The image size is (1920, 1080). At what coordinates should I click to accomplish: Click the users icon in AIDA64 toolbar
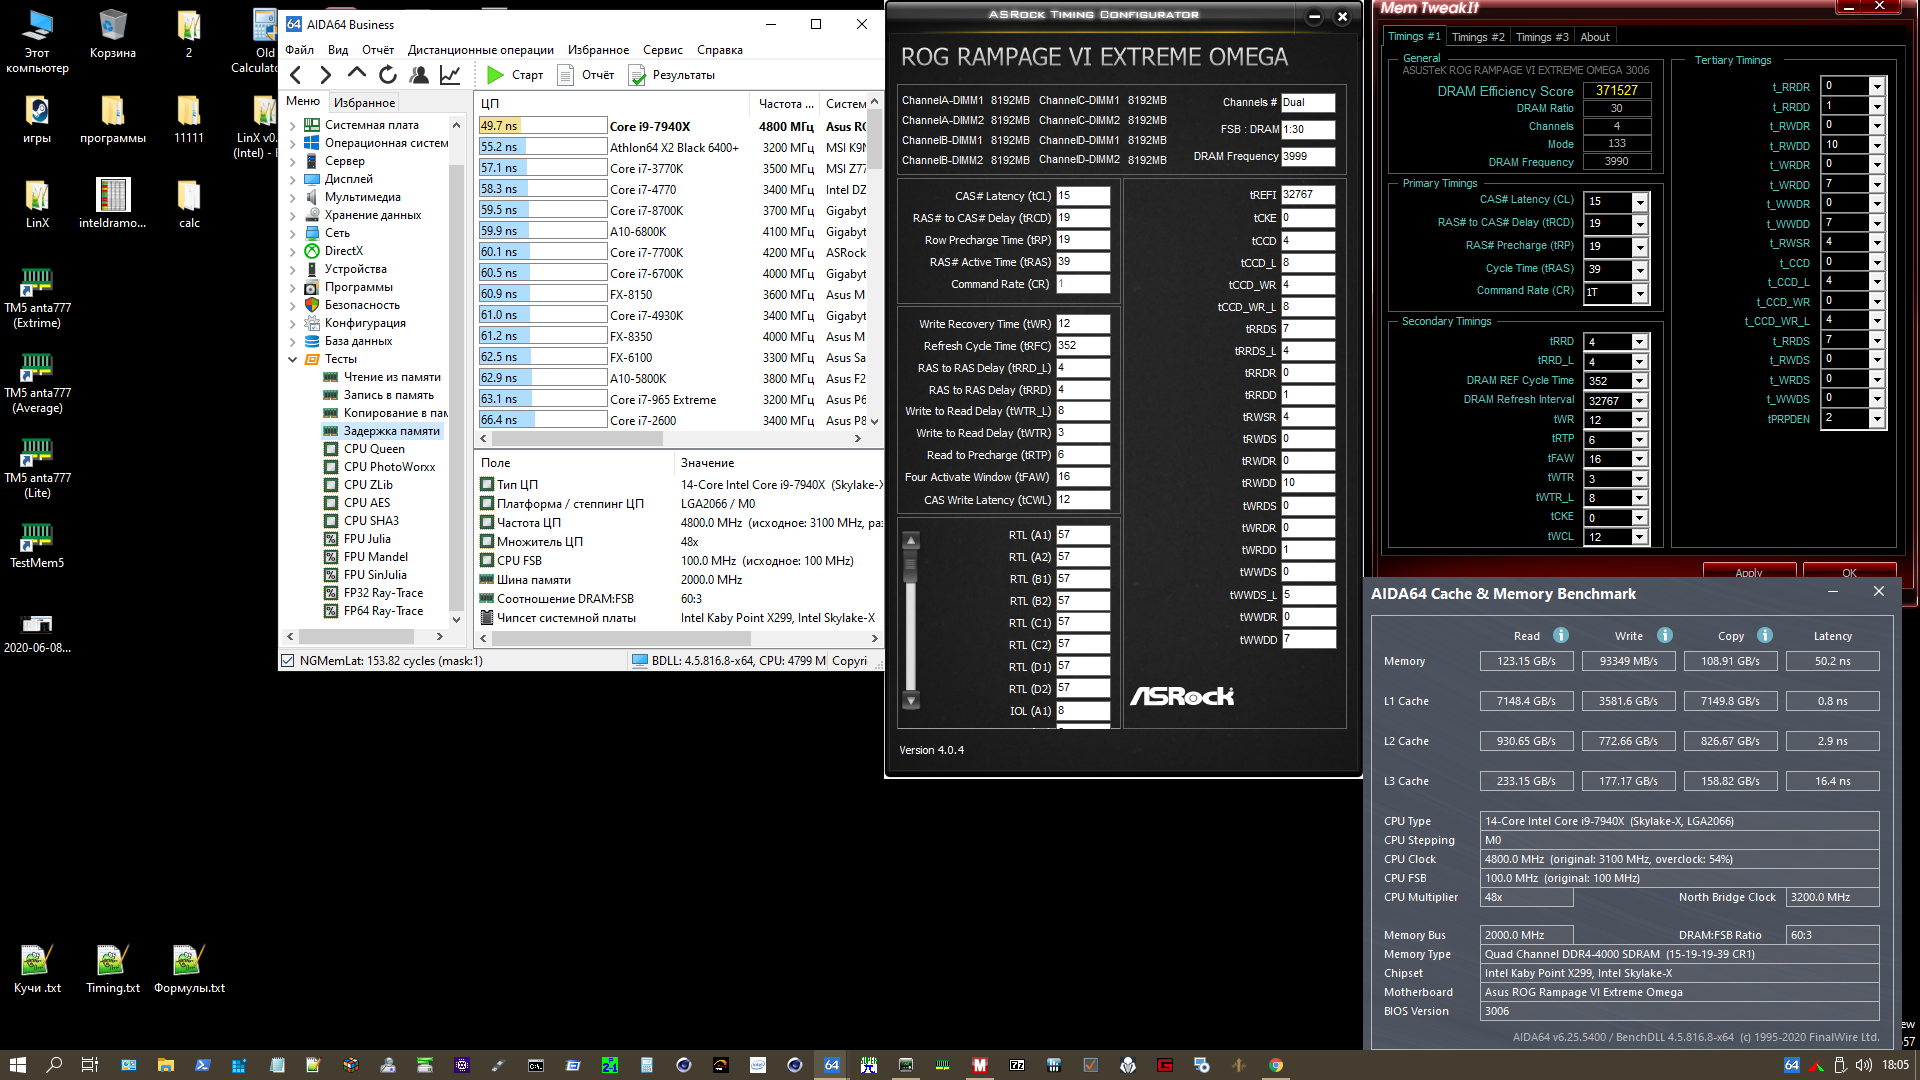(419, 75)
